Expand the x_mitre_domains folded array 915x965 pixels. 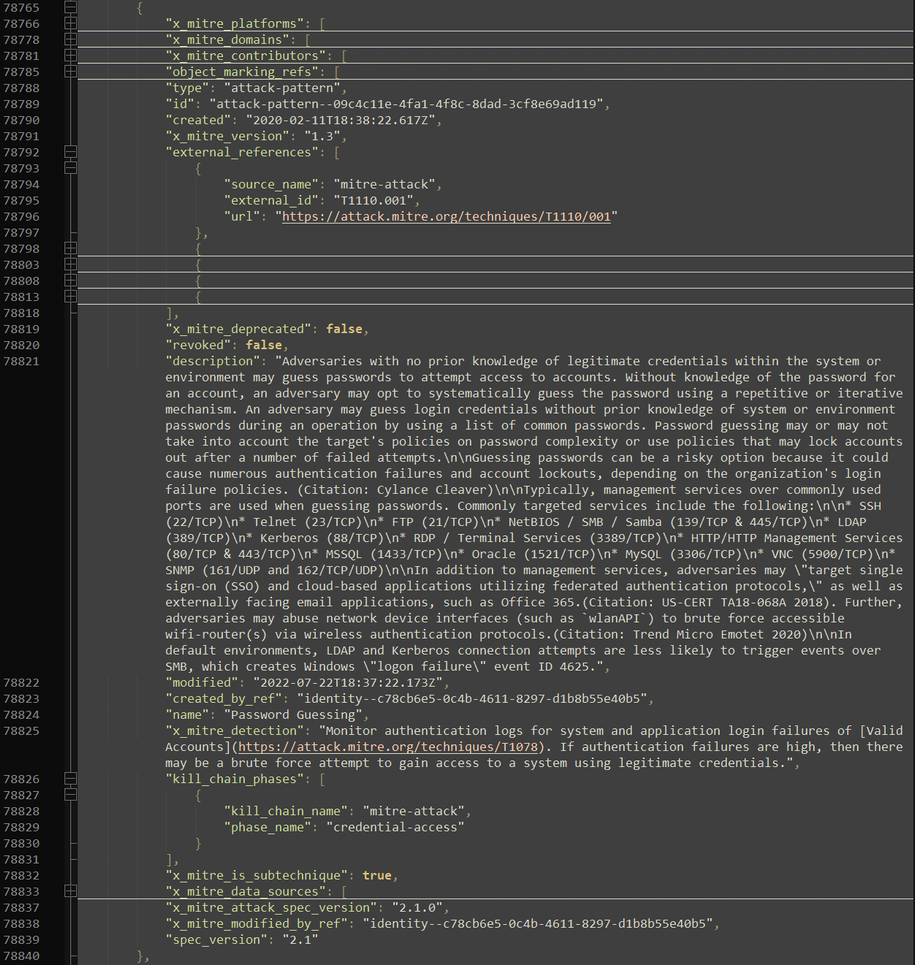(68, 39)
